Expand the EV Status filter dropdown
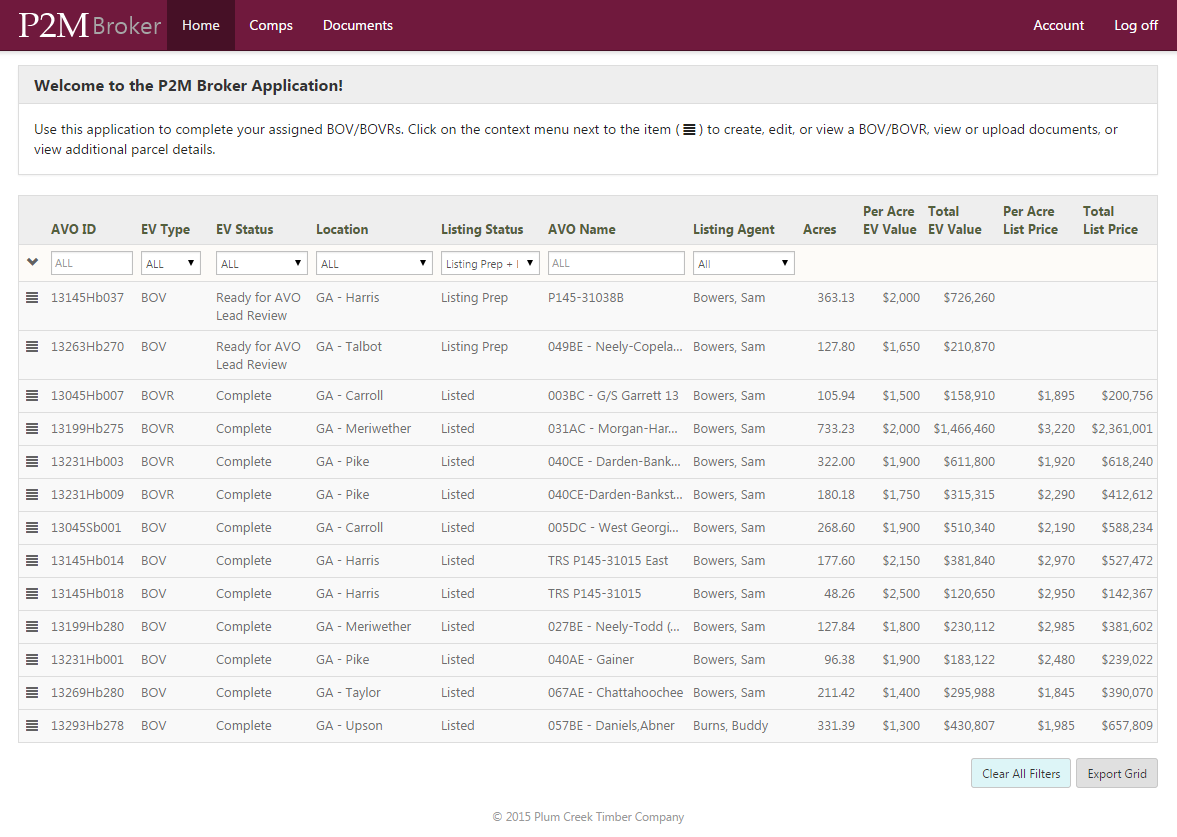This screenshot has width=1177, height=837. pyautogui.click(x=261, y=264)
